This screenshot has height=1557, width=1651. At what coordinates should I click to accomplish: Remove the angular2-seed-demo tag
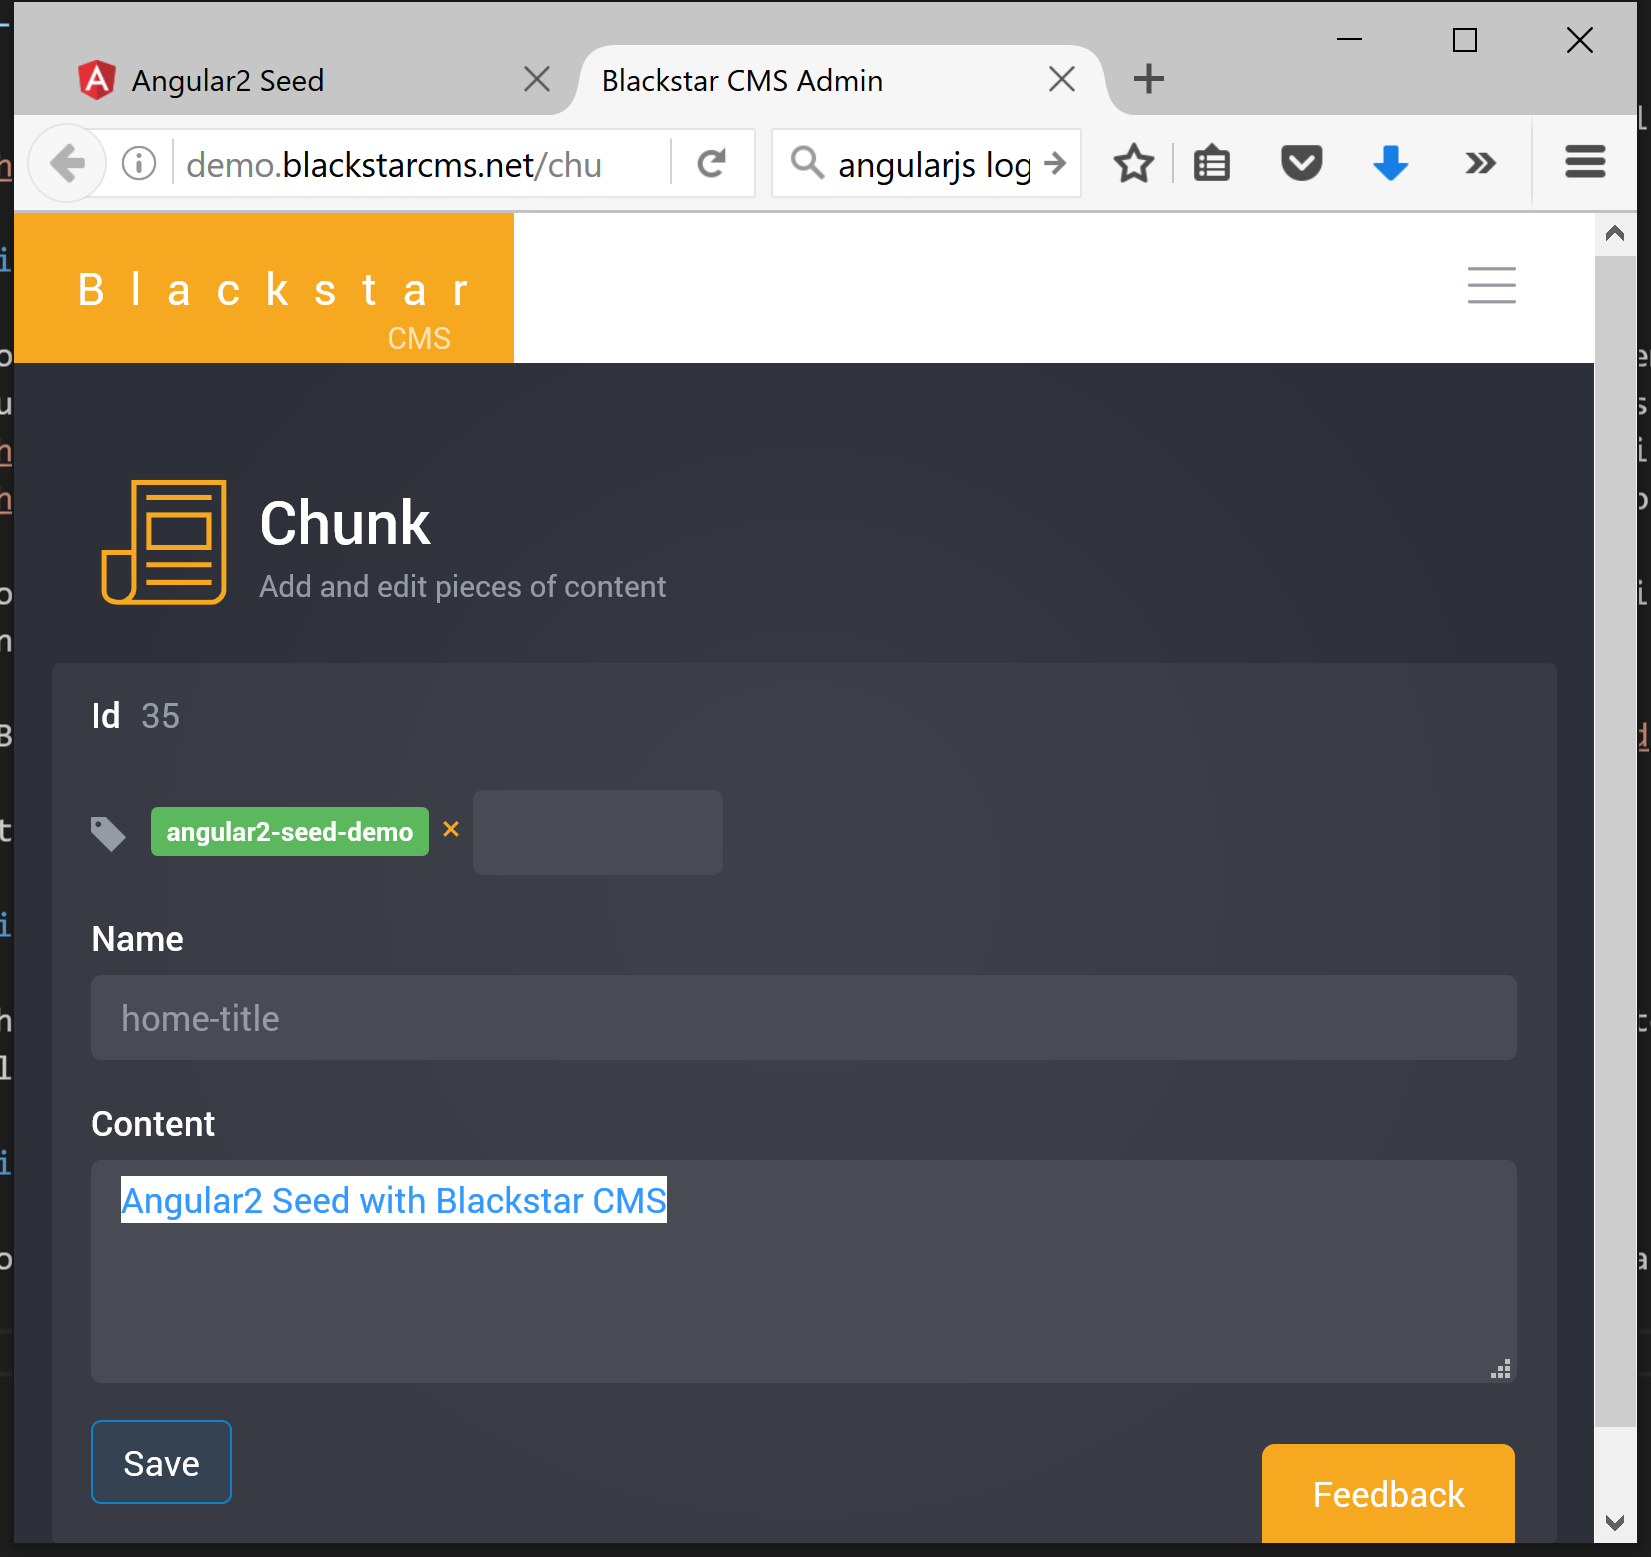click(x=451, y=829)
